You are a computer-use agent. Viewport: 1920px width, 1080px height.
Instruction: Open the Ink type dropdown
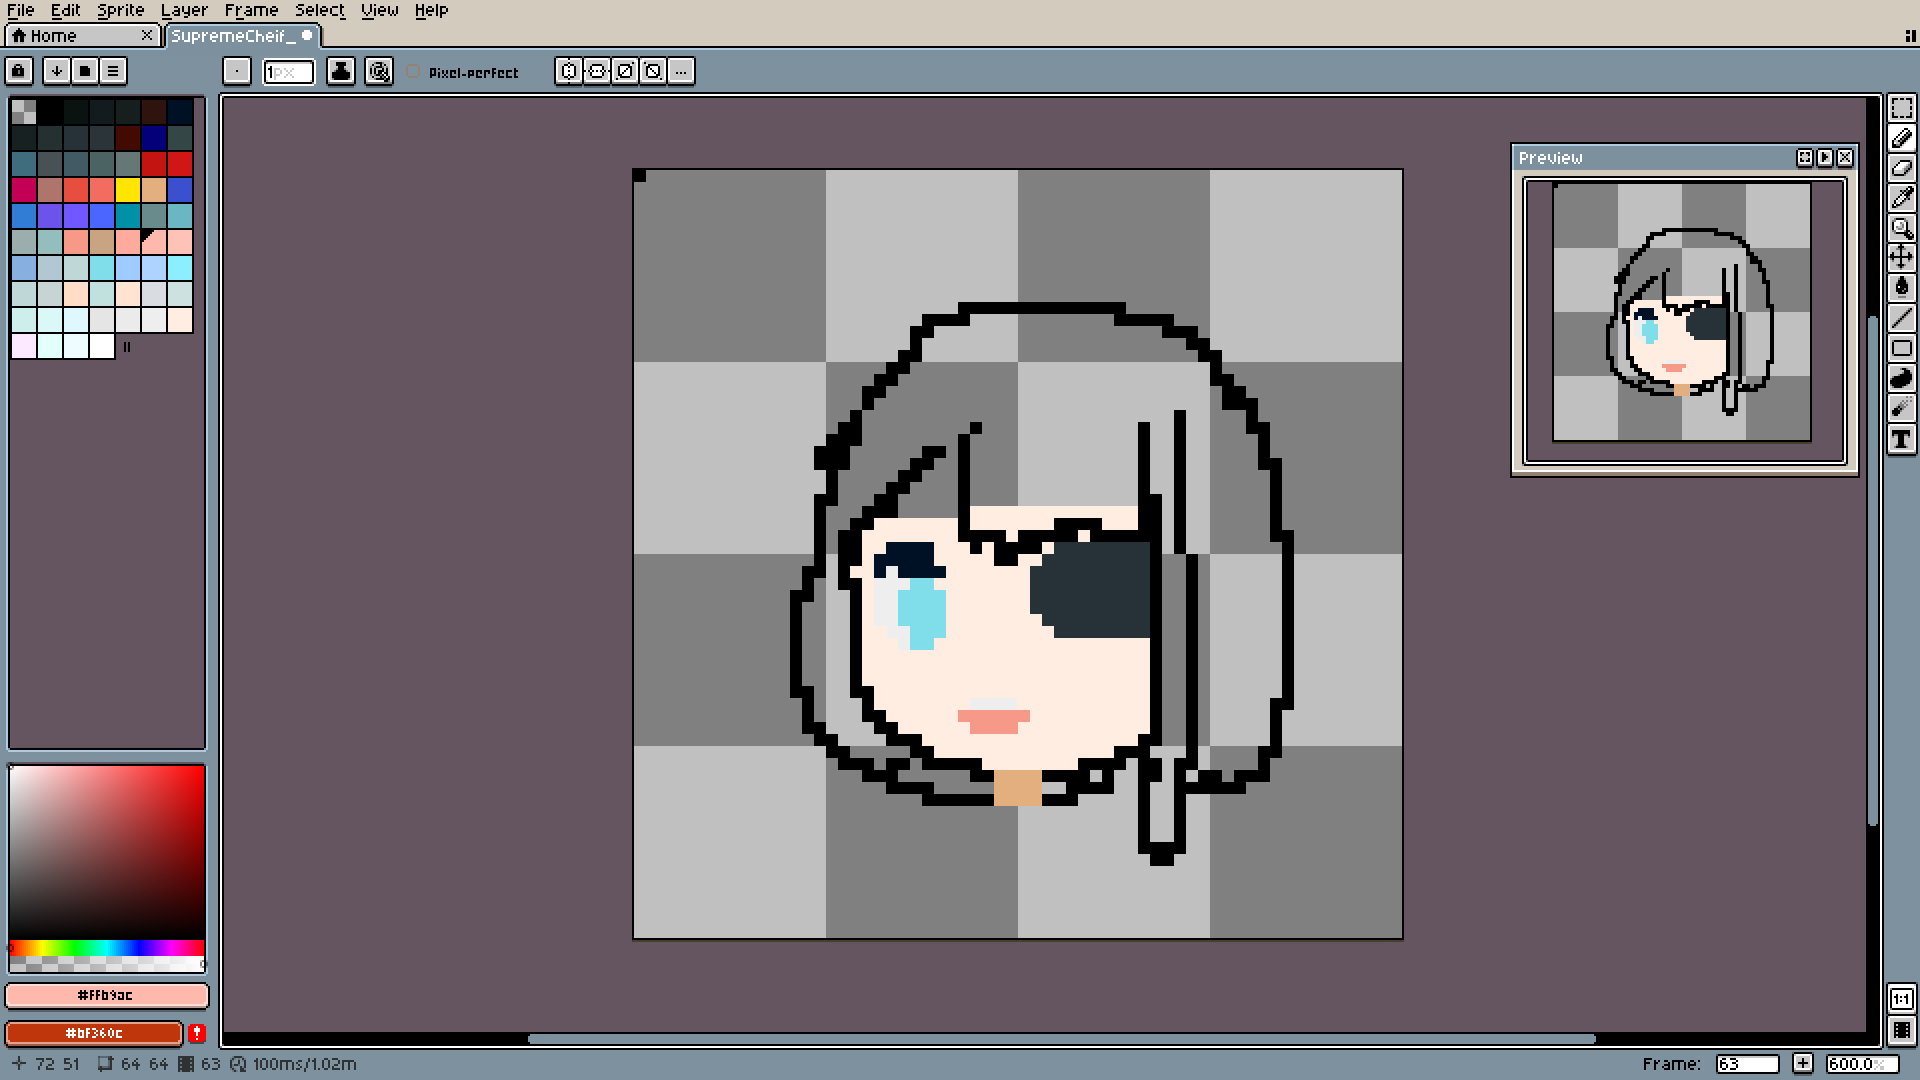tap(341, 71)
